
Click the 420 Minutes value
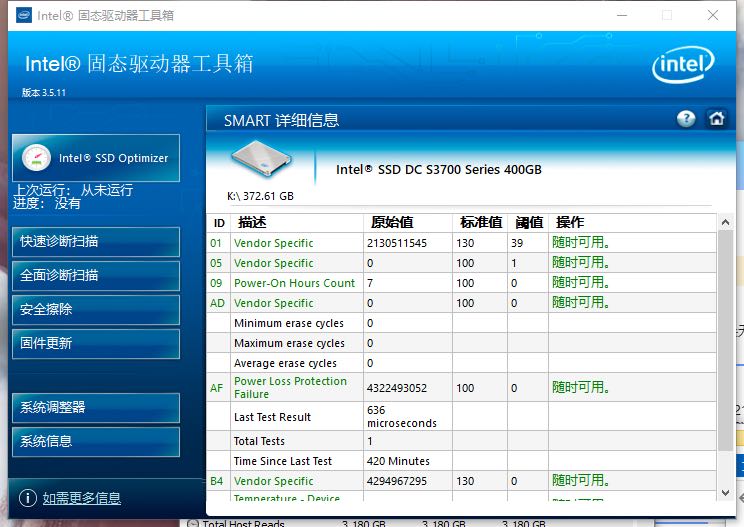pos(398,461)
